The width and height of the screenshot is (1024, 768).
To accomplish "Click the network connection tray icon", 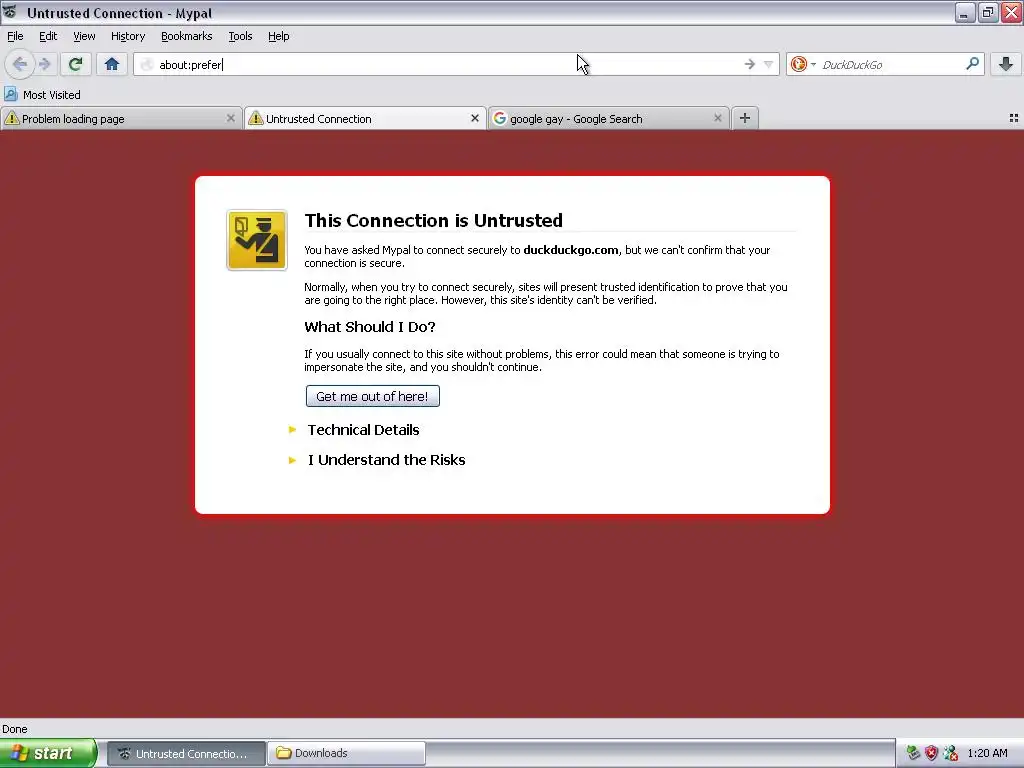I will [950, 753].
